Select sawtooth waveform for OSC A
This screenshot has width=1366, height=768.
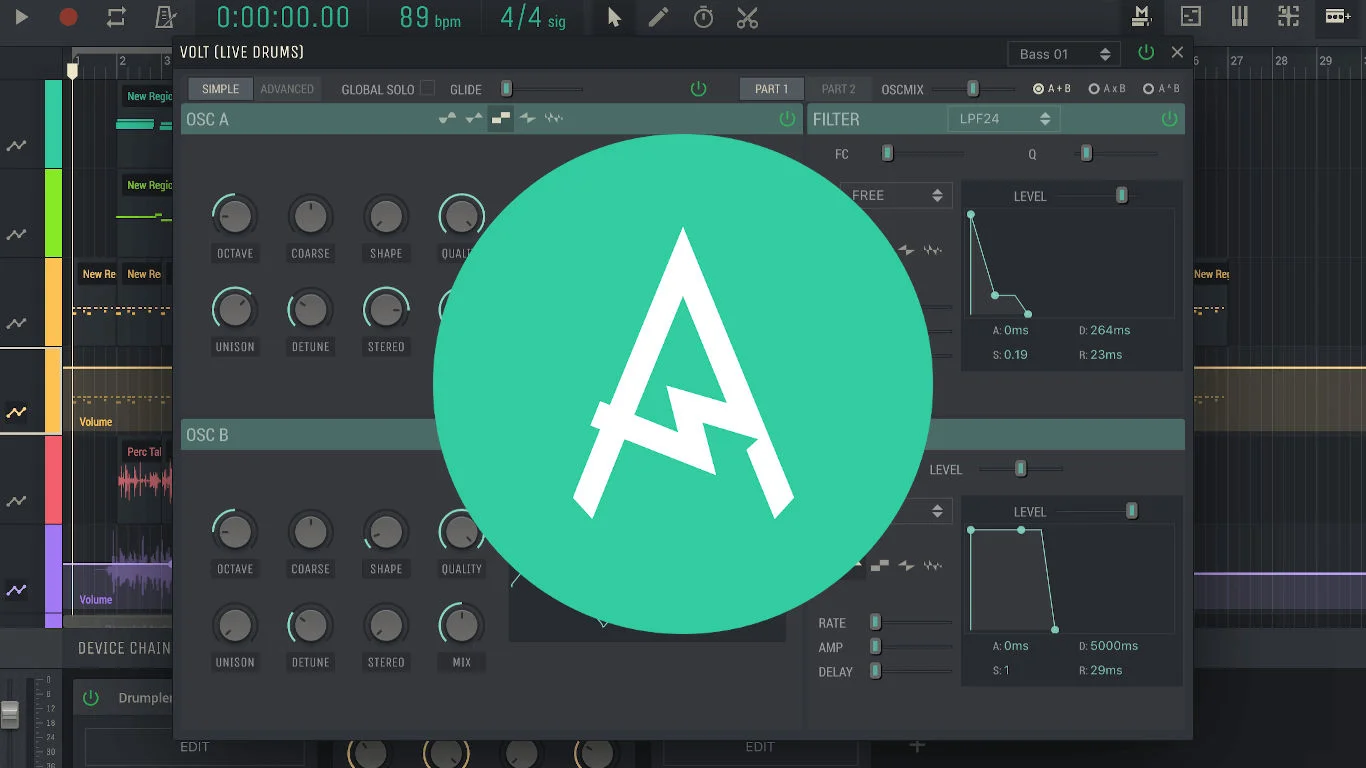point(527,119)
